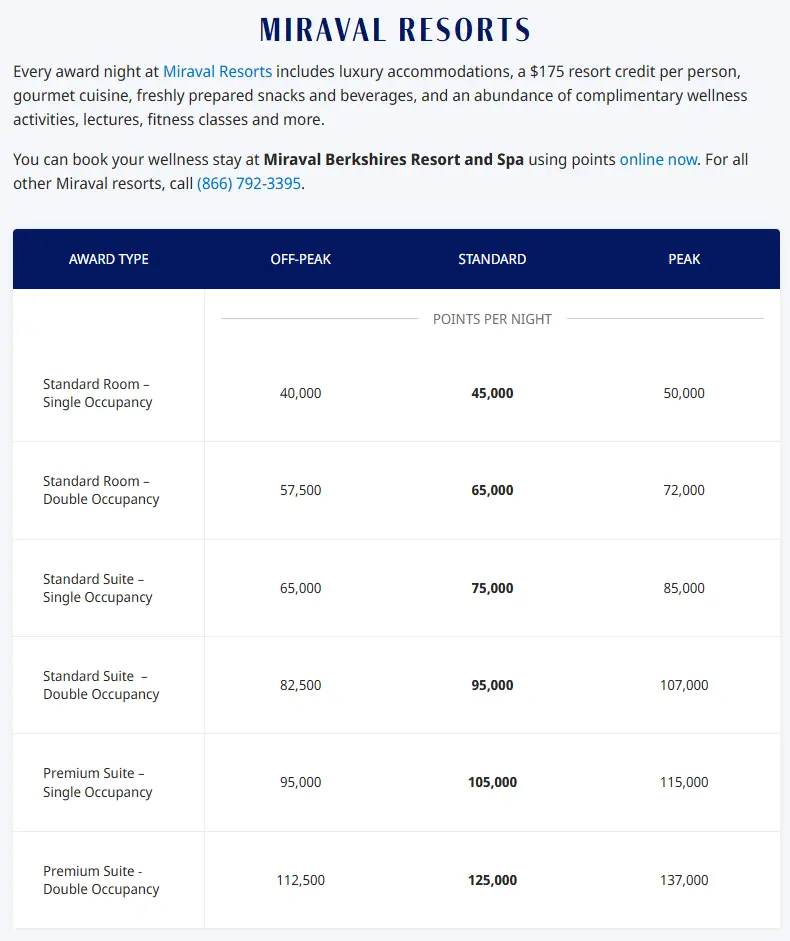Click the STANDARD column header

(492, 259)
